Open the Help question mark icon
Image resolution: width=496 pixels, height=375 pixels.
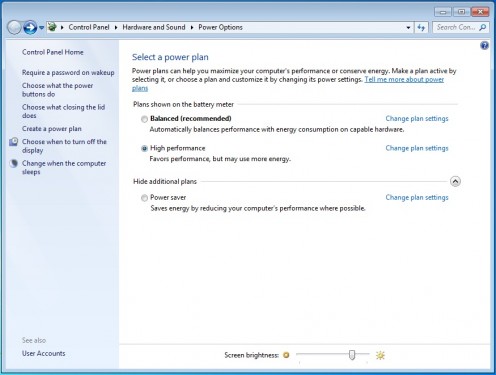click(x=484, y=45)
